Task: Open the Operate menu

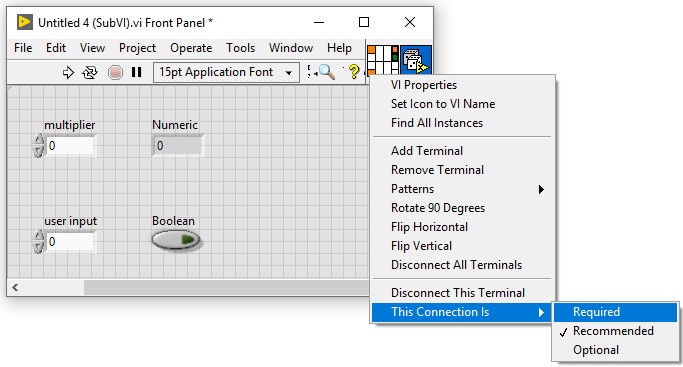Action: click(x=191, y=48)
